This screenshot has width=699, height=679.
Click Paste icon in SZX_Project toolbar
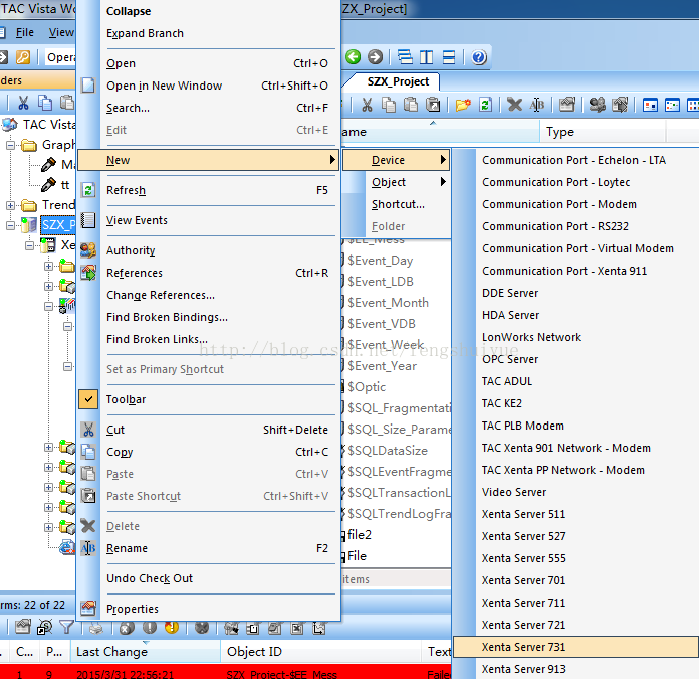pyautogui.click(x=411, y=105)
